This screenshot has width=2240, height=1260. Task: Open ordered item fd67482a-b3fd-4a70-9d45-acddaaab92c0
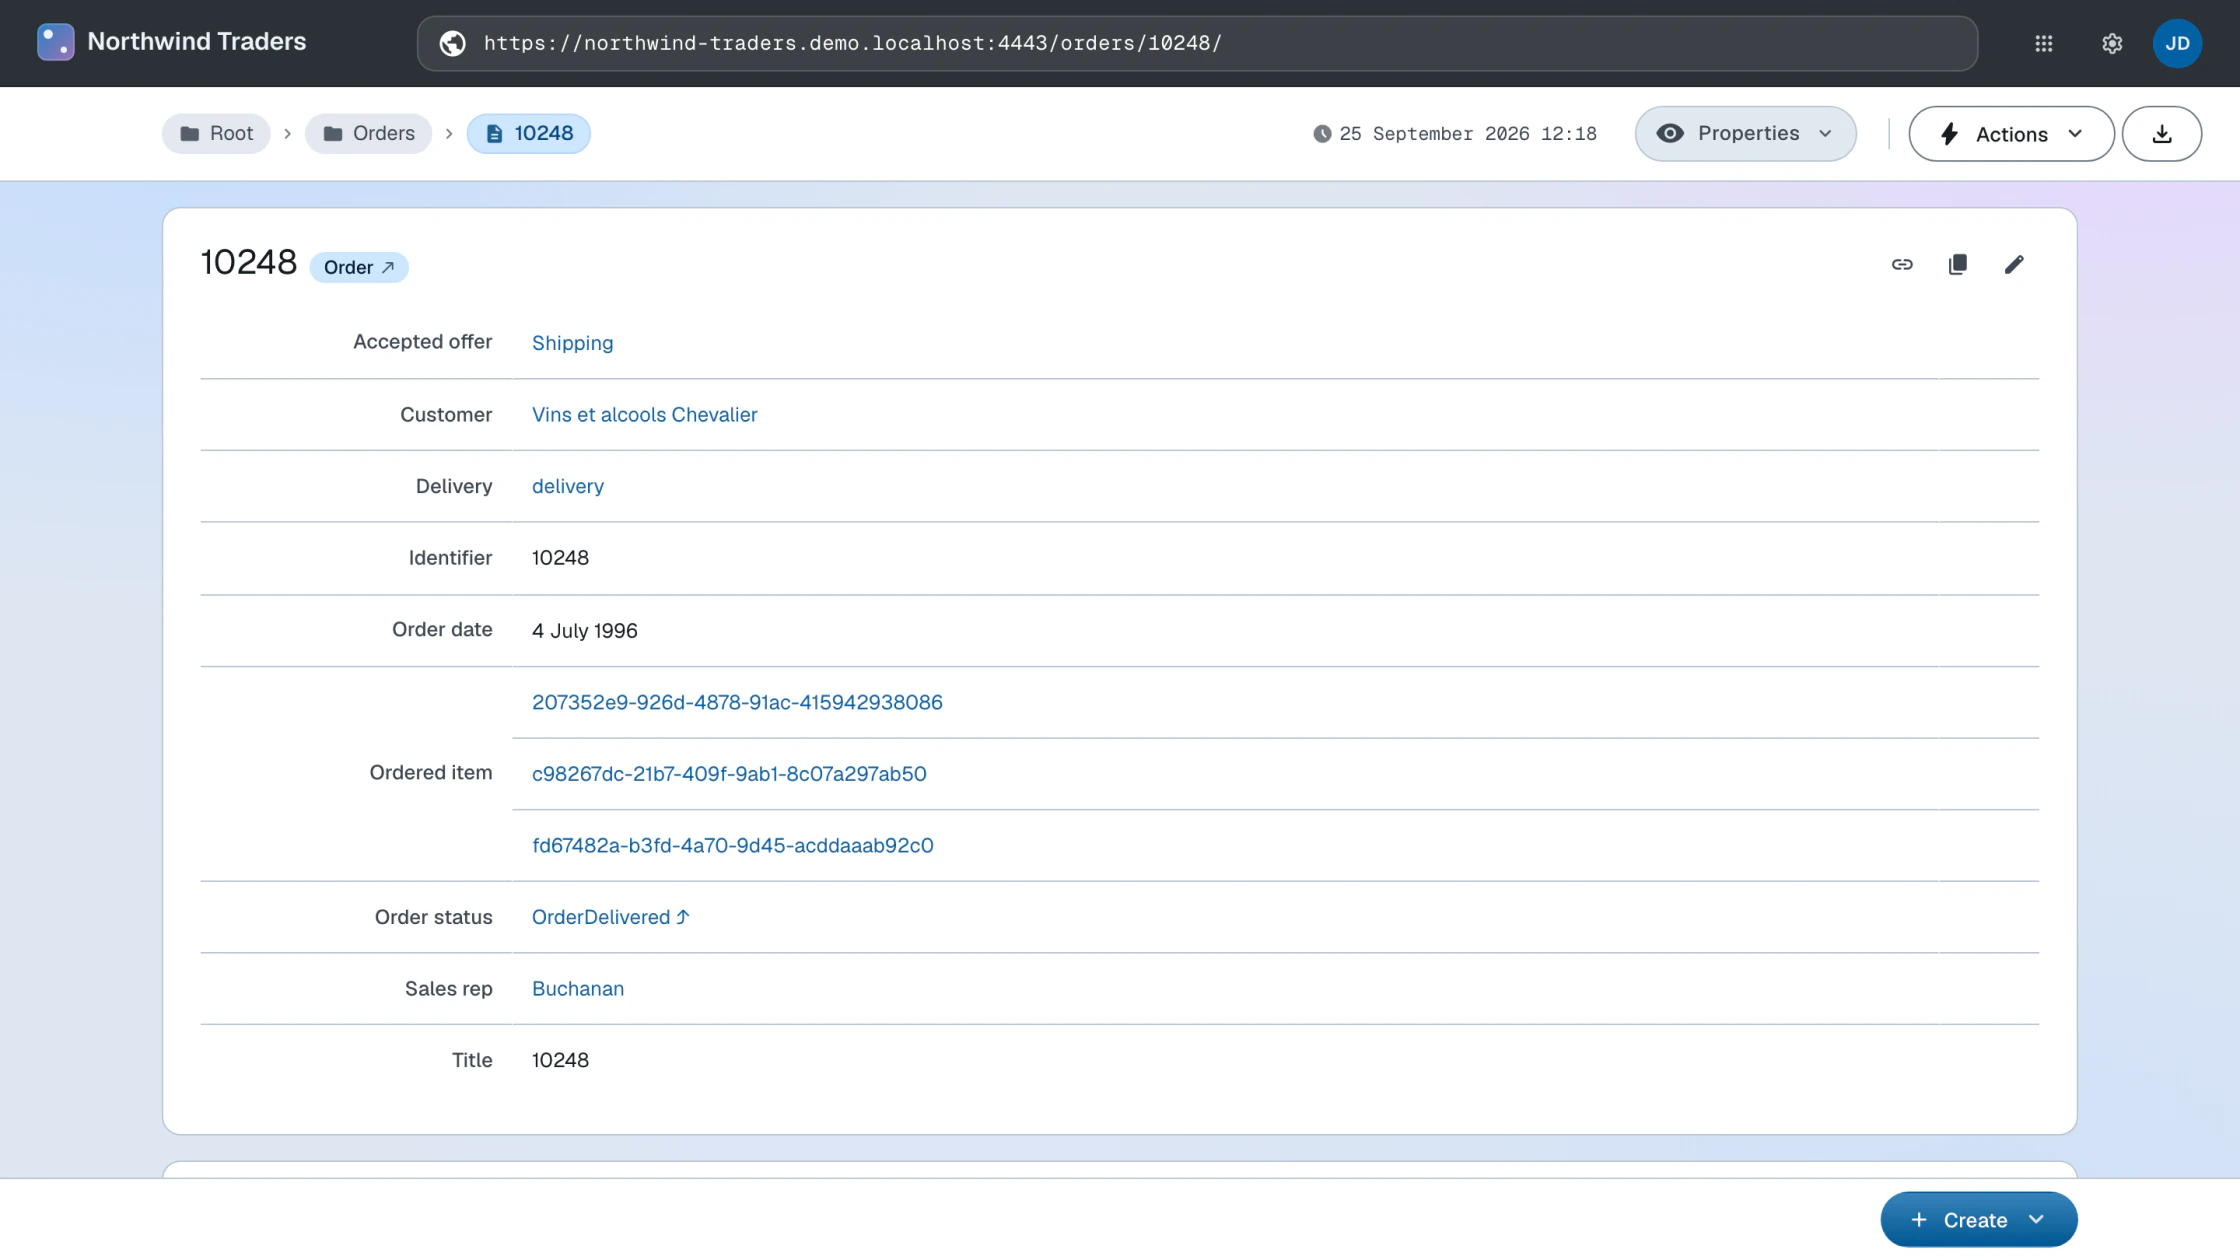pyautogui.click(x=732, y=846)
